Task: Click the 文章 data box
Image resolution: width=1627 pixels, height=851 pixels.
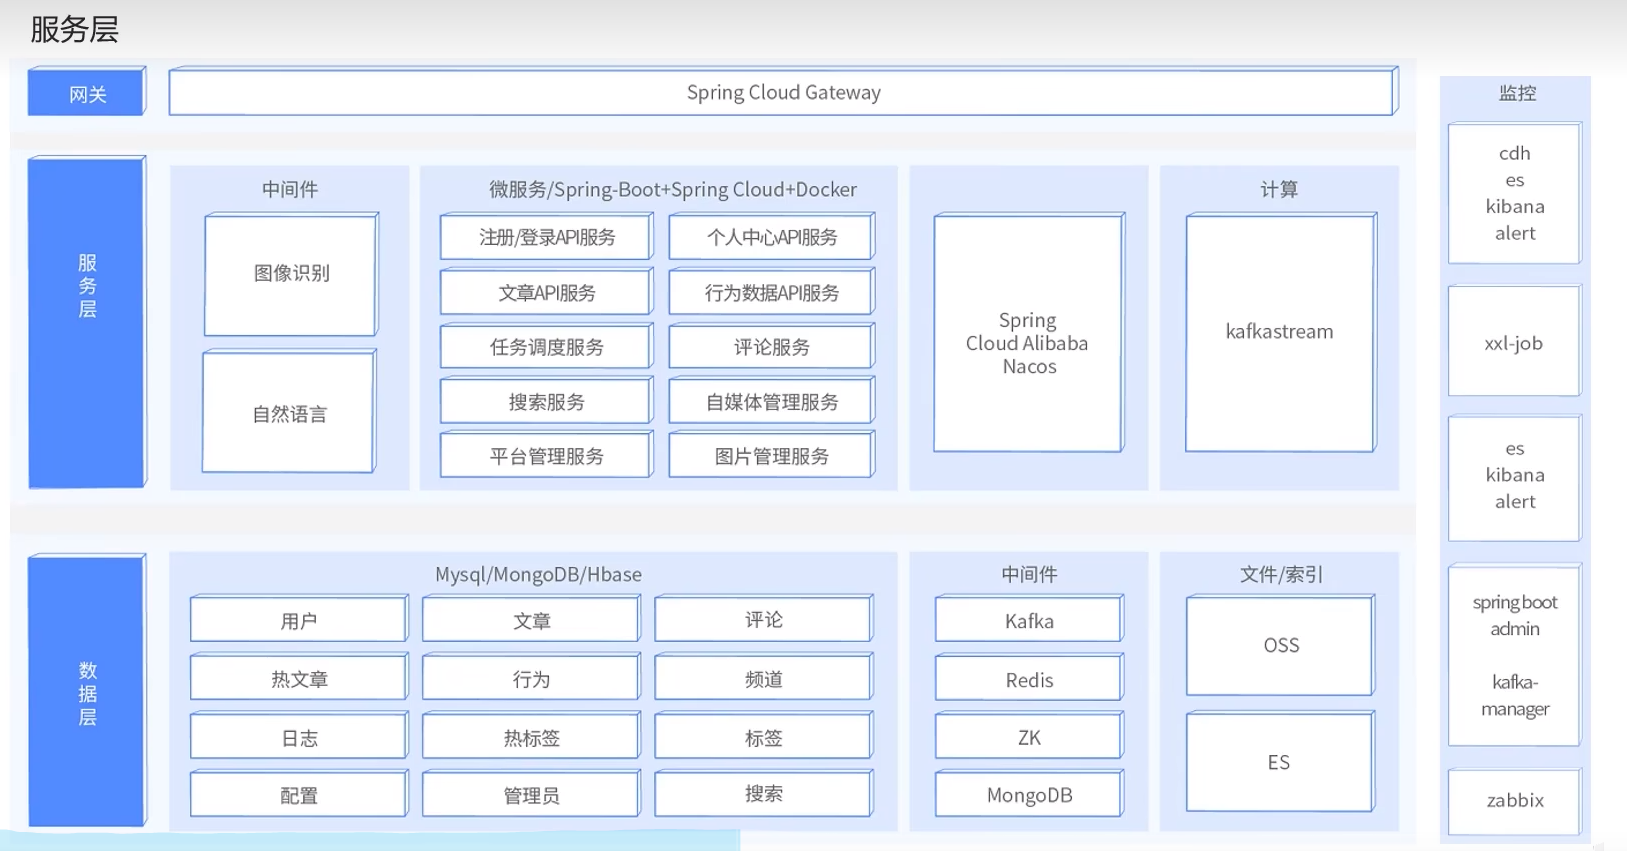Action: [531, 620]
